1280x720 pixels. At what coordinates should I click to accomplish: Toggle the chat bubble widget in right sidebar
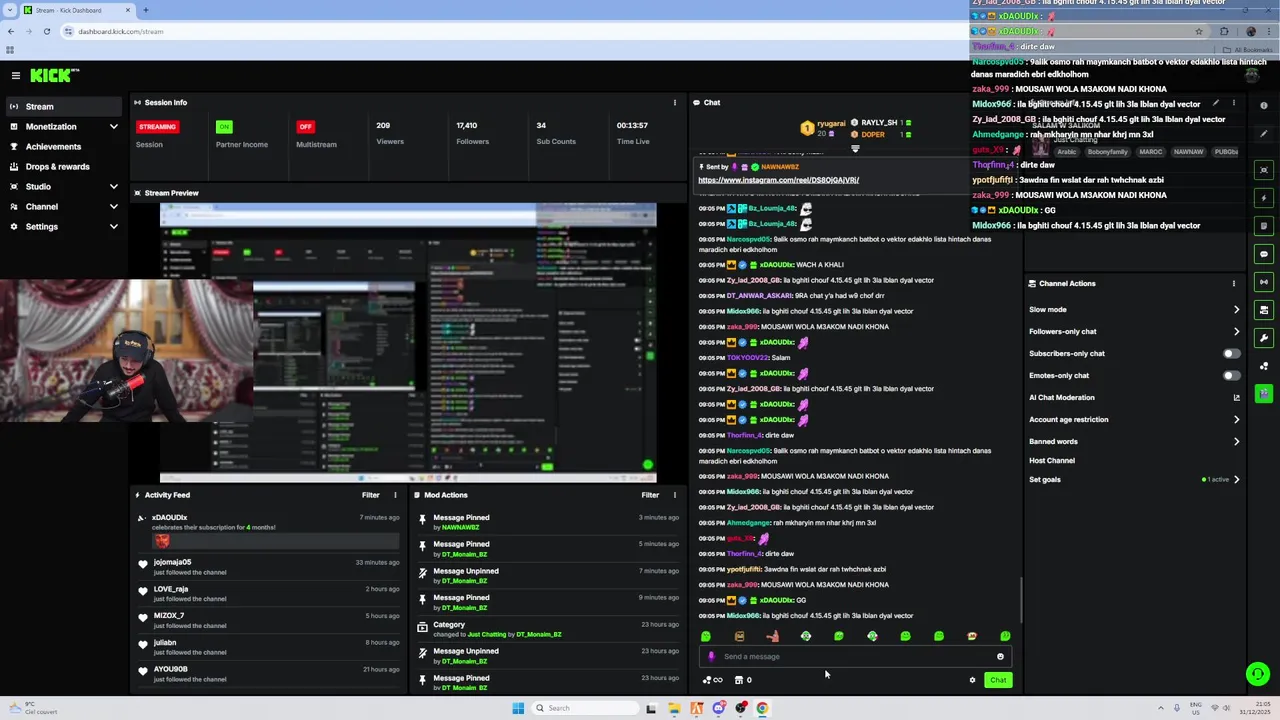[x=1264, y=254]
